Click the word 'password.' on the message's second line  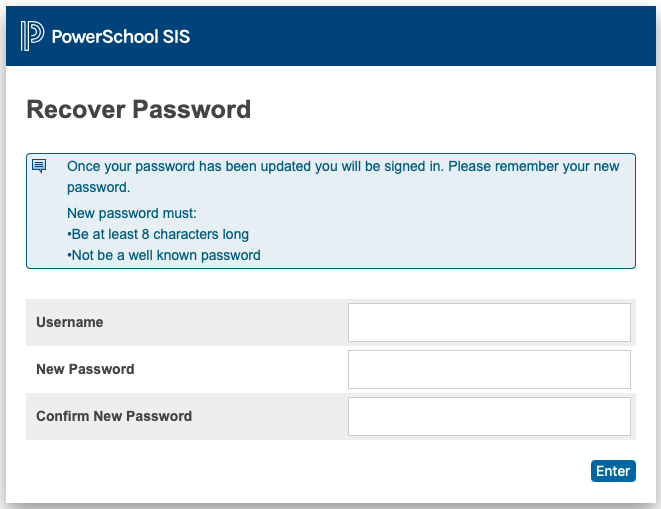[99, 187]
